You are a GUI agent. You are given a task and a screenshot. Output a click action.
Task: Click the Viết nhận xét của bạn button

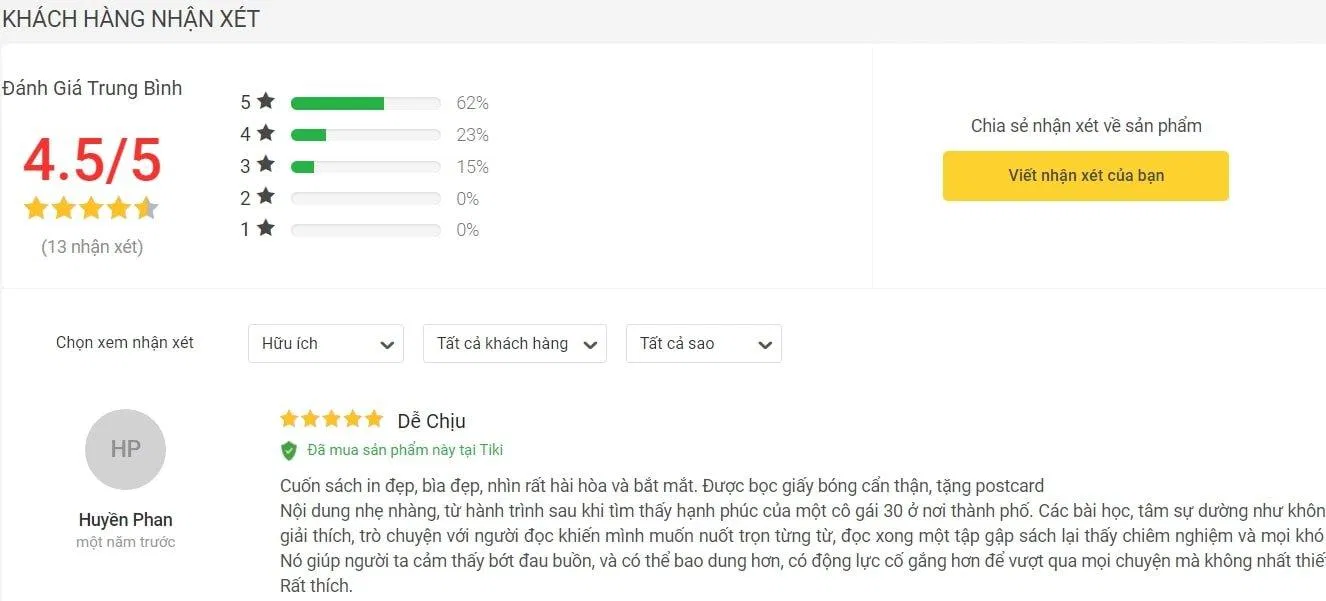tap(1085, 175)
